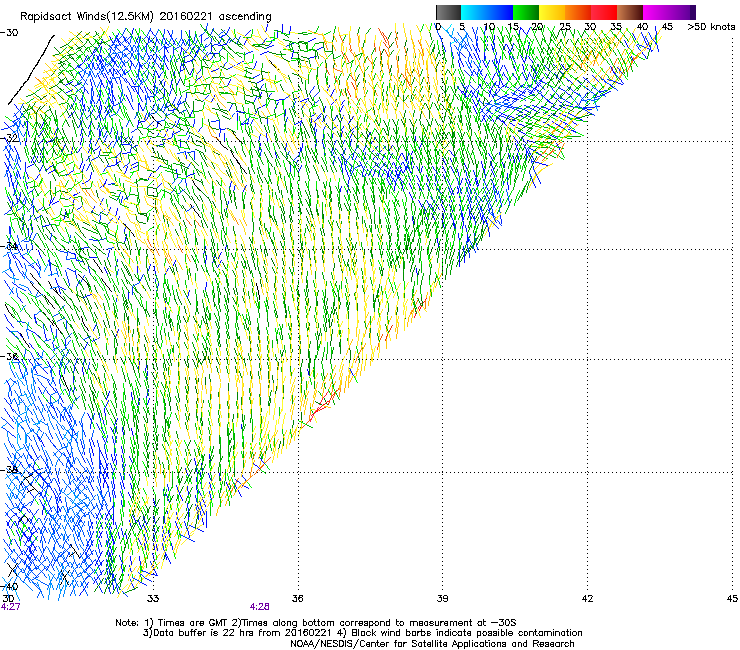Click the cyan-blue 5-15 knots legend segment

(487, 12)
